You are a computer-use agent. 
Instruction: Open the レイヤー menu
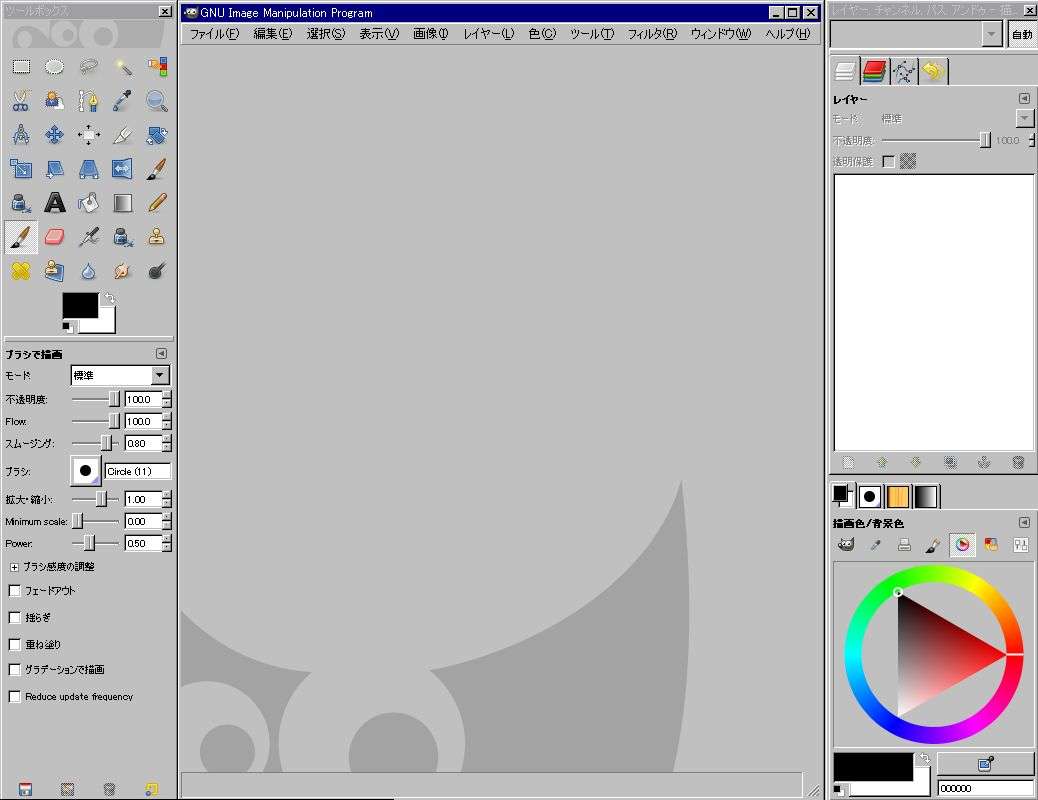click(488, 34)
